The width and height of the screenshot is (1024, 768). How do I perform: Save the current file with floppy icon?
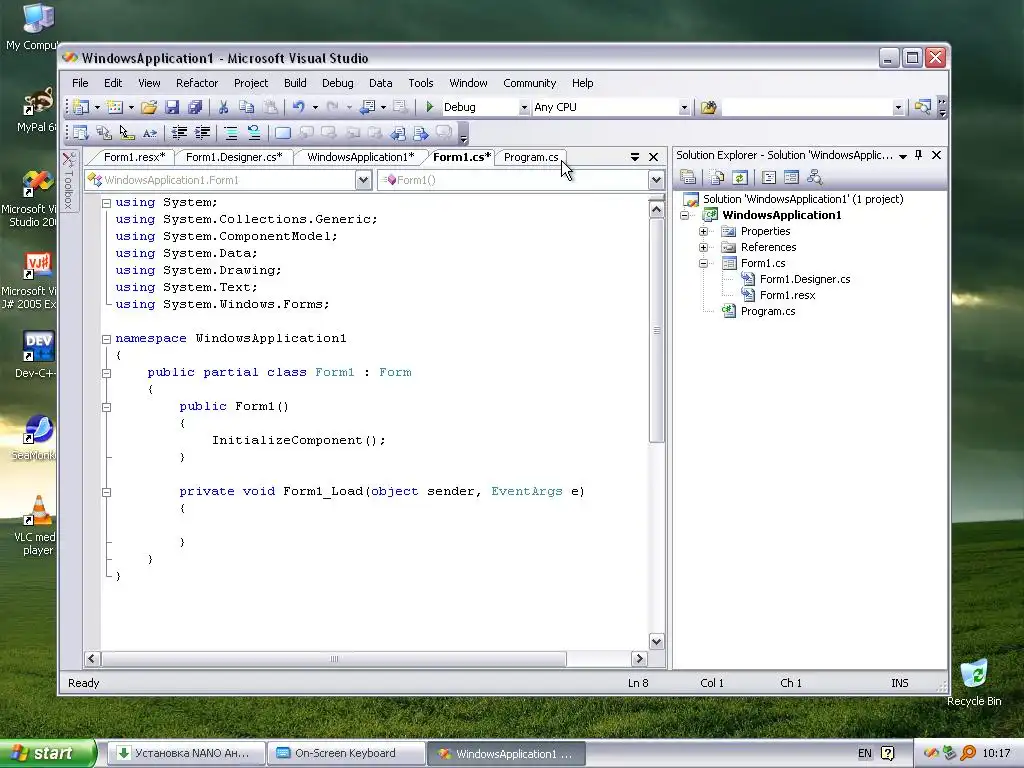172,107
